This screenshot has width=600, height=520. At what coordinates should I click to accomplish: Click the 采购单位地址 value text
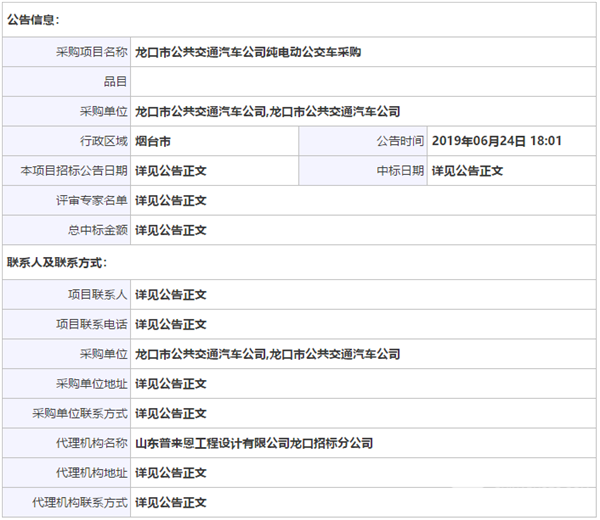click(170, 384)
